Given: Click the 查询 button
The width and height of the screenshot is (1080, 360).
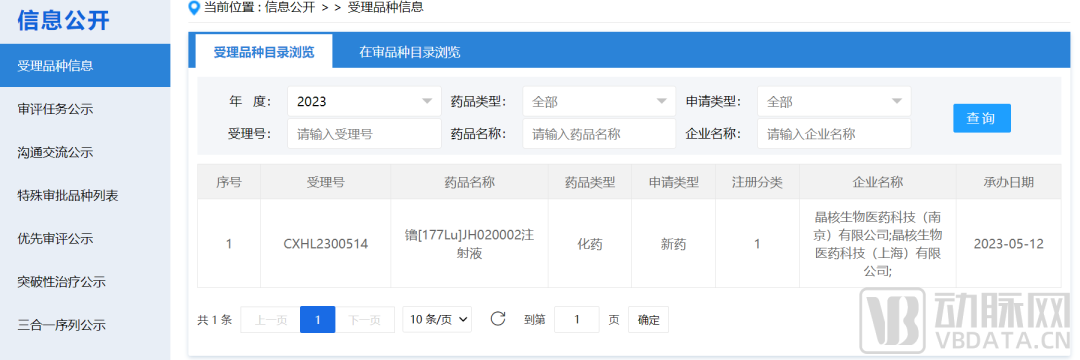Looking at the screenshot, I should [x=982, y=118].
